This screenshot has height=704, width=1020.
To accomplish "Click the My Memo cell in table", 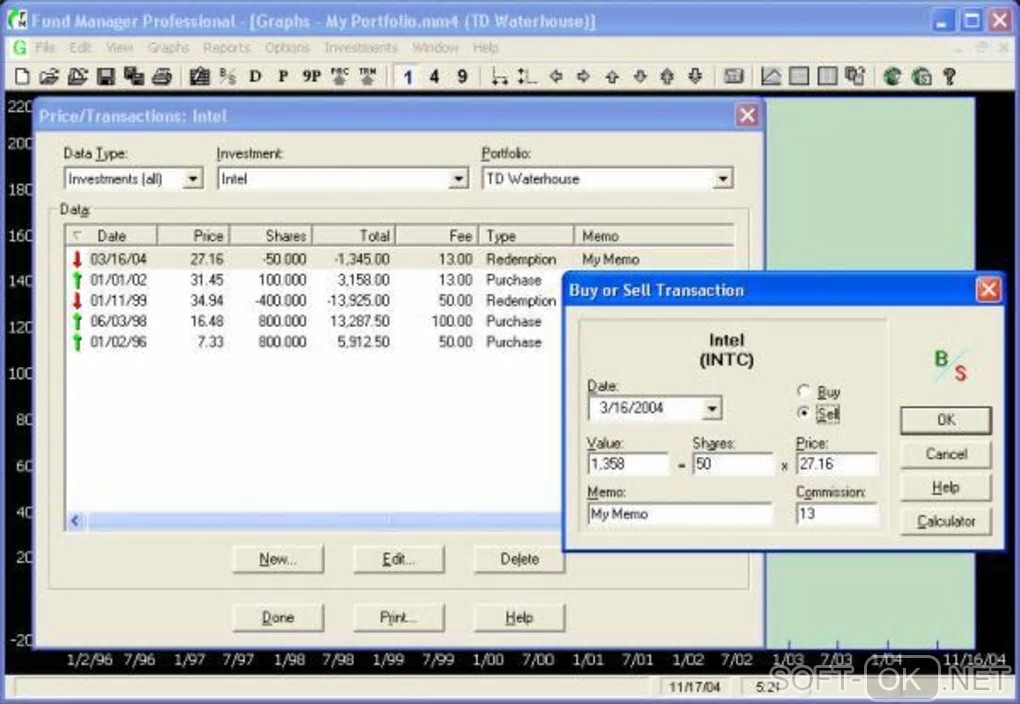I will (610, 260).
